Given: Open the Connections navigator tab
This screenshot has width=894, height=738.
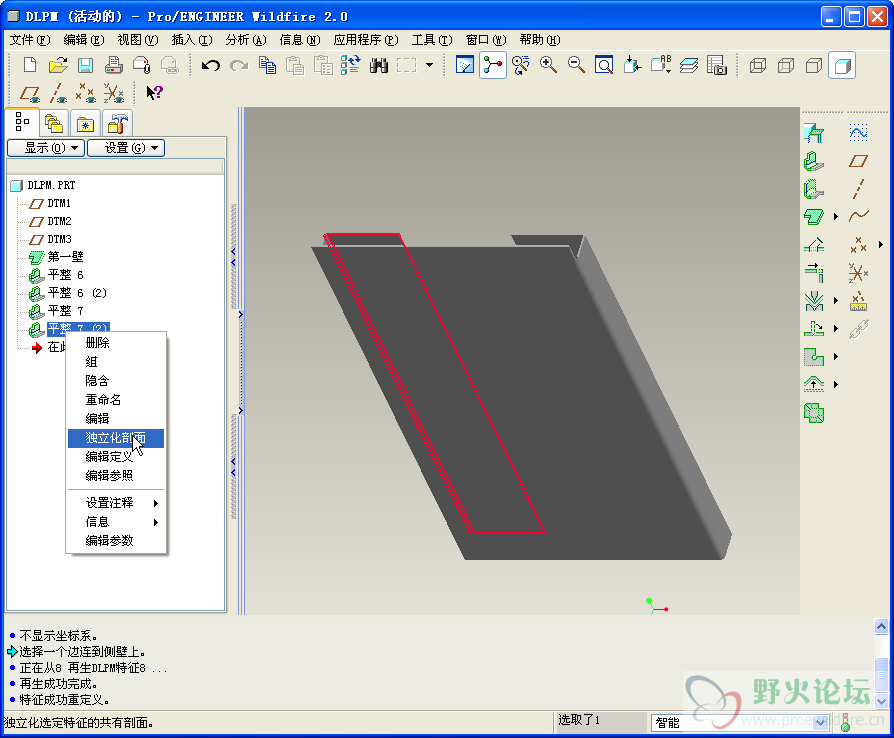Looking at the screenshot, I should coord(118,123).
